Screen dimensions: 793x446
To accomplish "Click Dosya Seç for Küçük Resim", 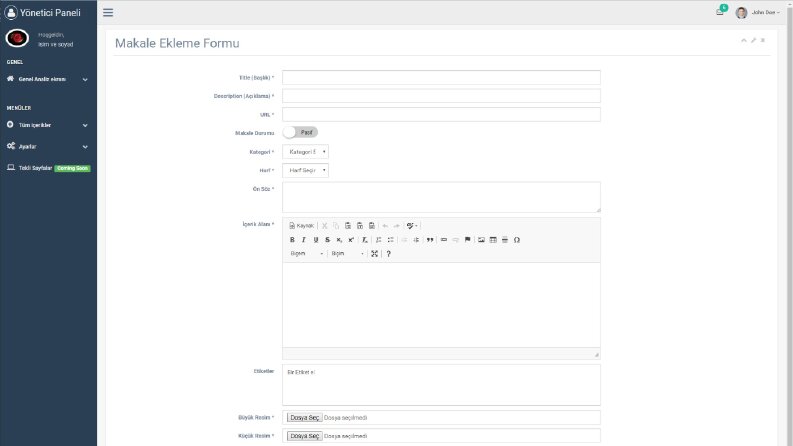I will pos(304,436).
